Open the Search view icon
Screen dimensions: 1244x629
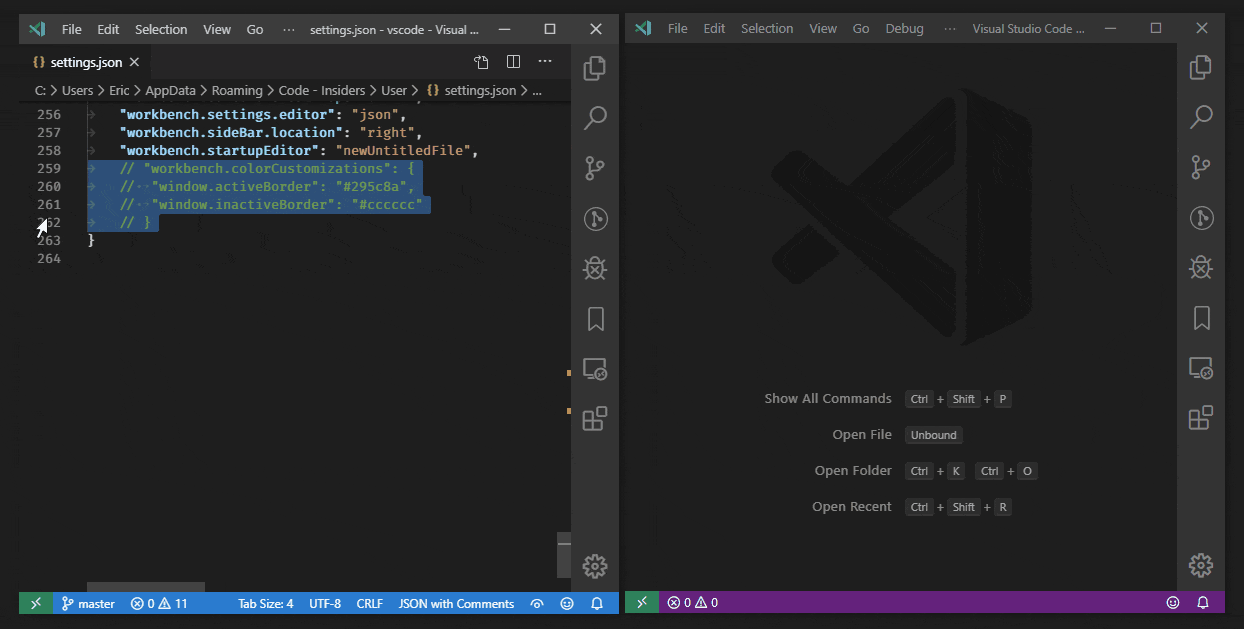click(x=595, y=117)
